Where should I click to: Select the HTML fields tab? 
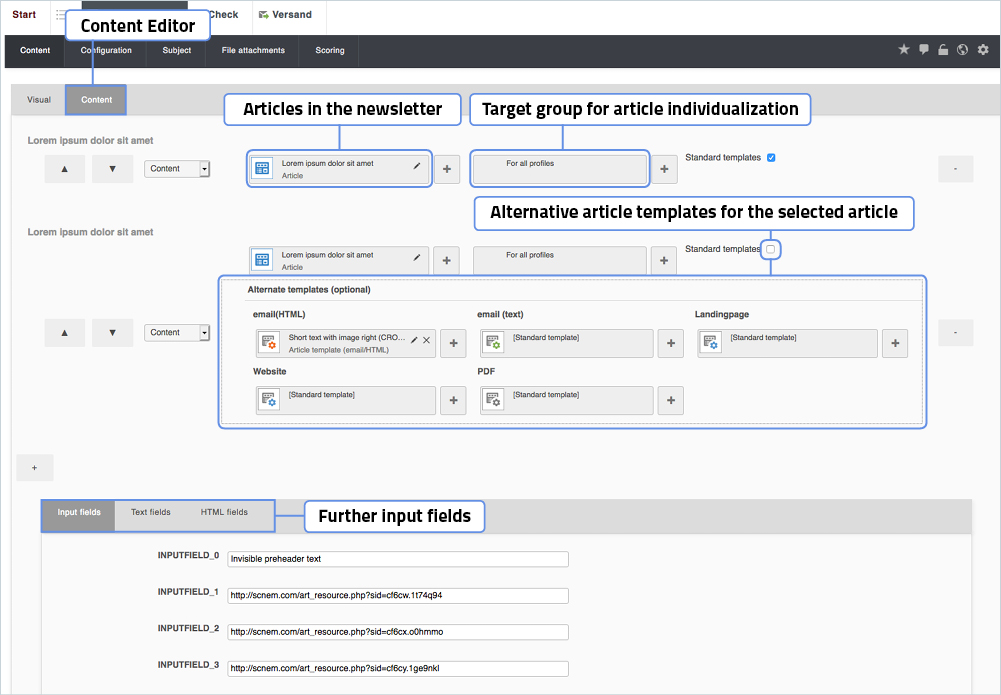tap(224, 513)
